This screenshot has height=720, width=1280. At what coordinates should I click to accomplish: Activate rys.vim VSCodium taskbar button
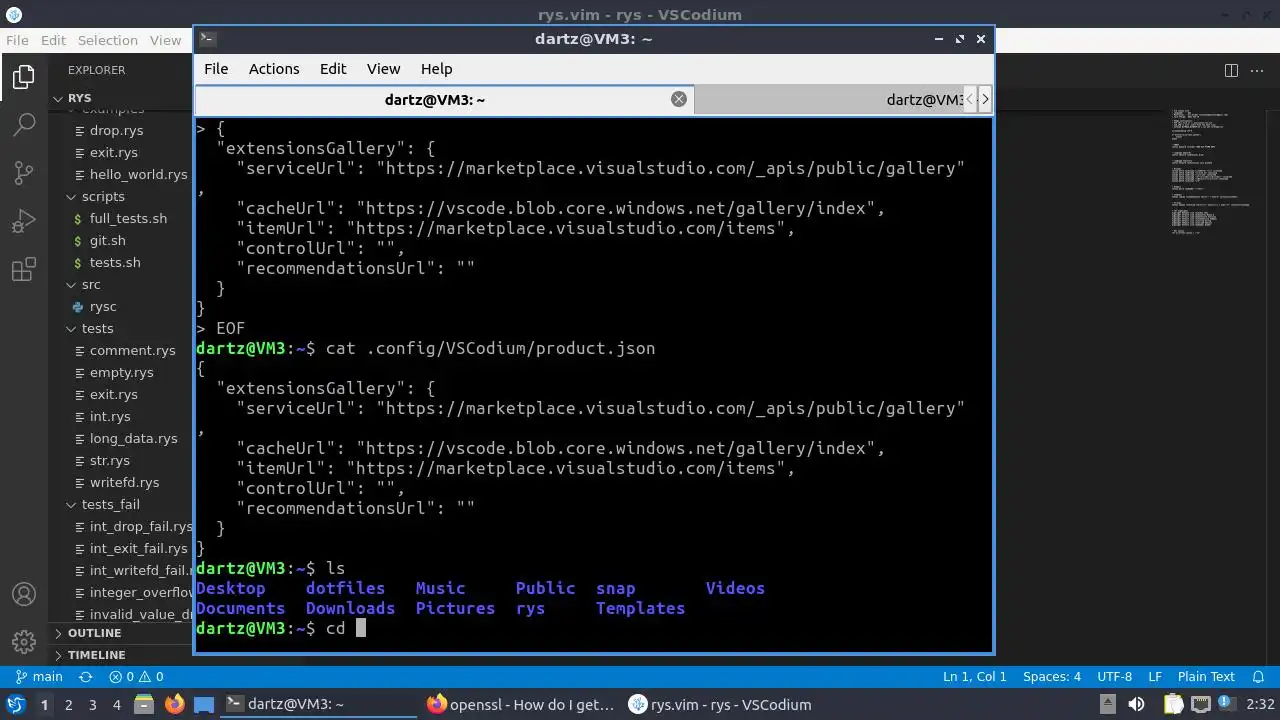click(722, 705)
